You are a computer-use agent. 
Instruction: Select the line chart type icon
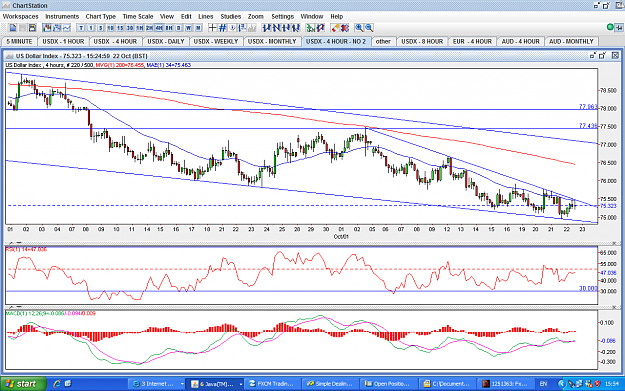coord(67,28)
